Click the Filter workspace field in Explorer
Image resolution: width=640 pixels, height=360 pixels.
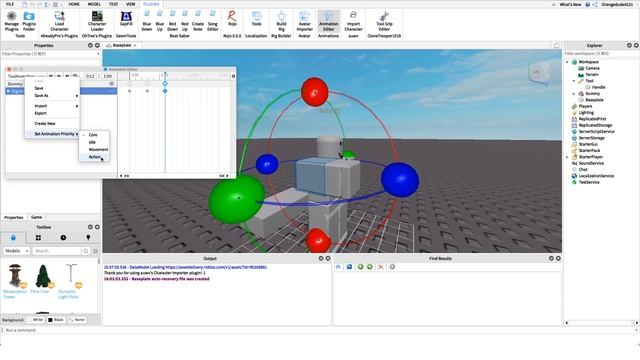pos(600,54)
